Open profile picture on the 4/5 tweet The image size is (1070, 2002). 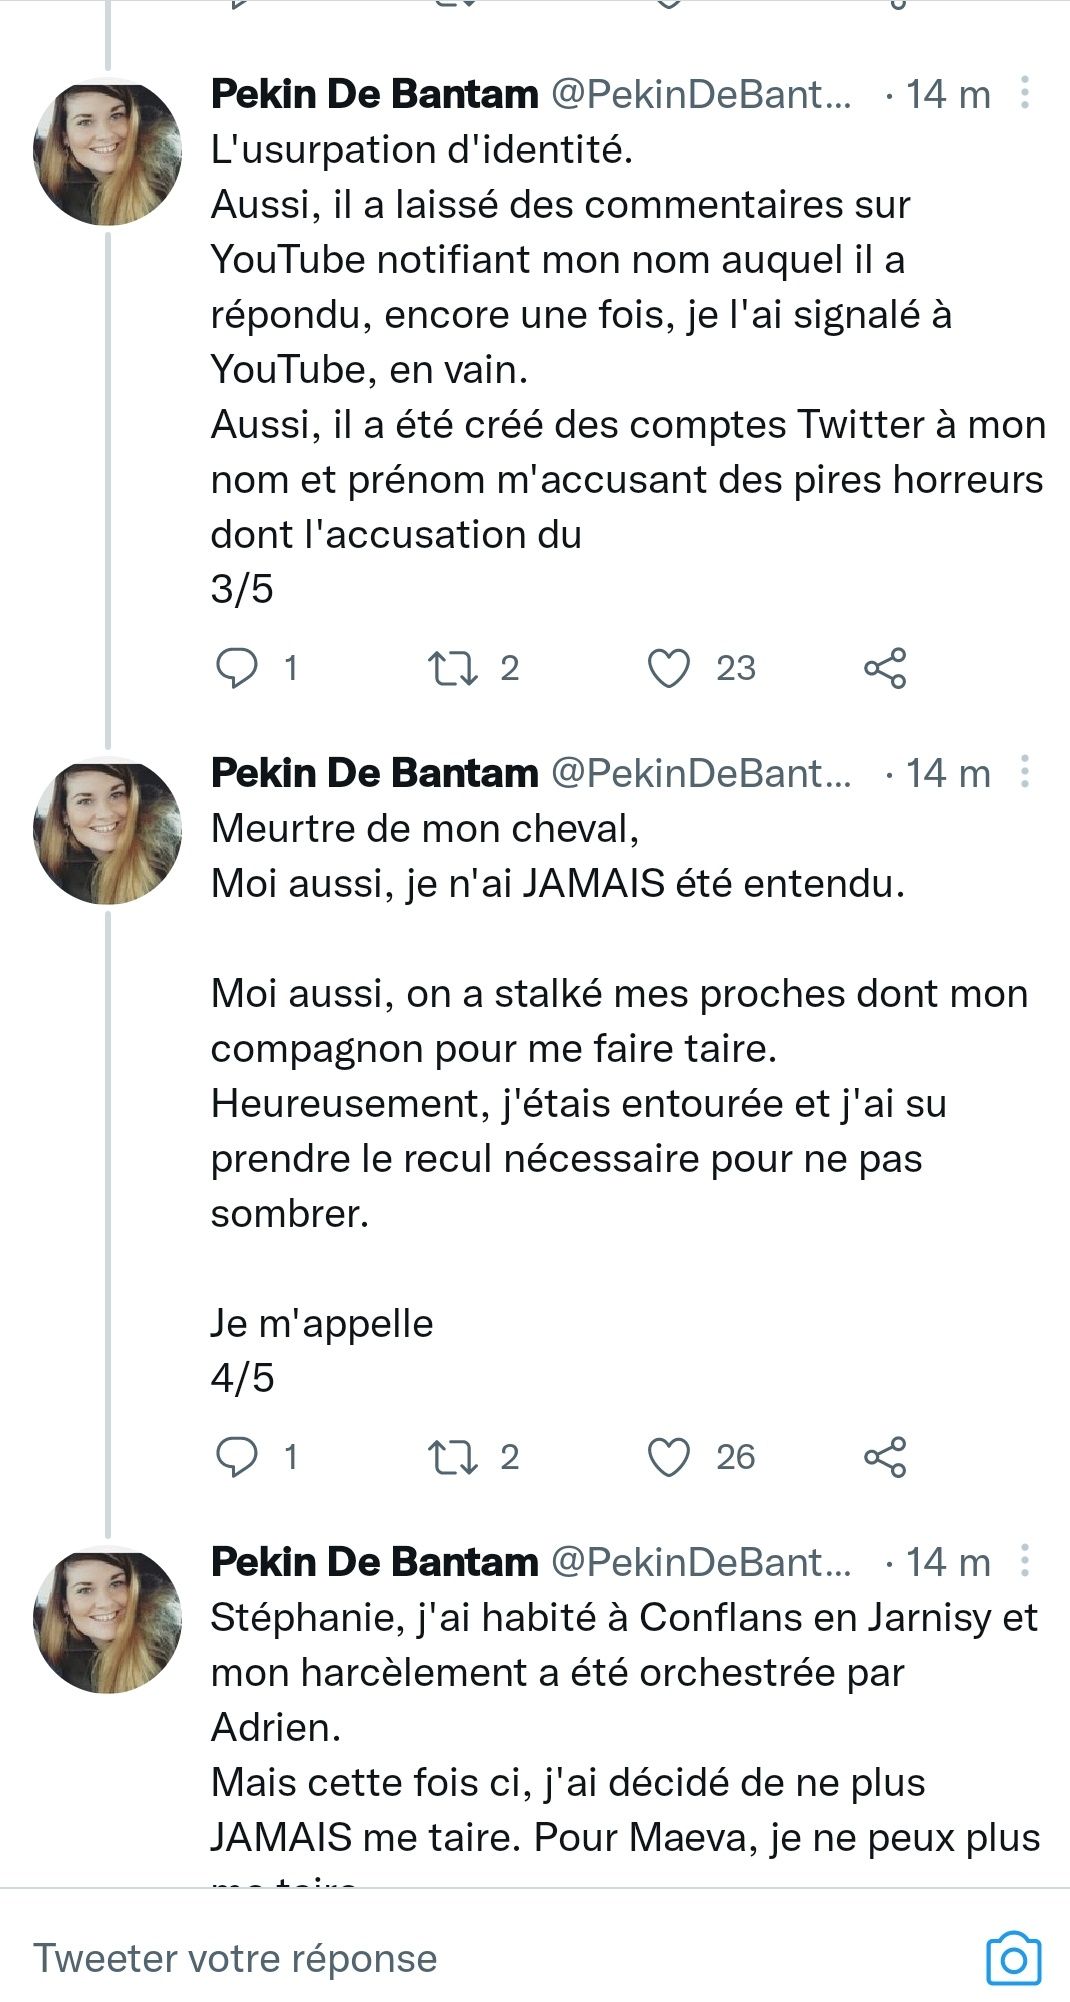click(108, 832)
